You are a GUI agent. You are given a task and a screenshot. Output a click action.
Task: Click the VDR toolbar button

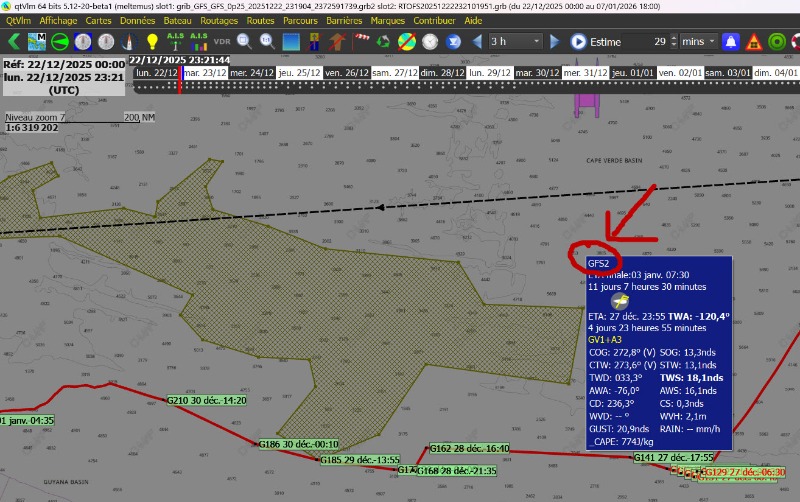pyautogui.click(x=221, y=42)
